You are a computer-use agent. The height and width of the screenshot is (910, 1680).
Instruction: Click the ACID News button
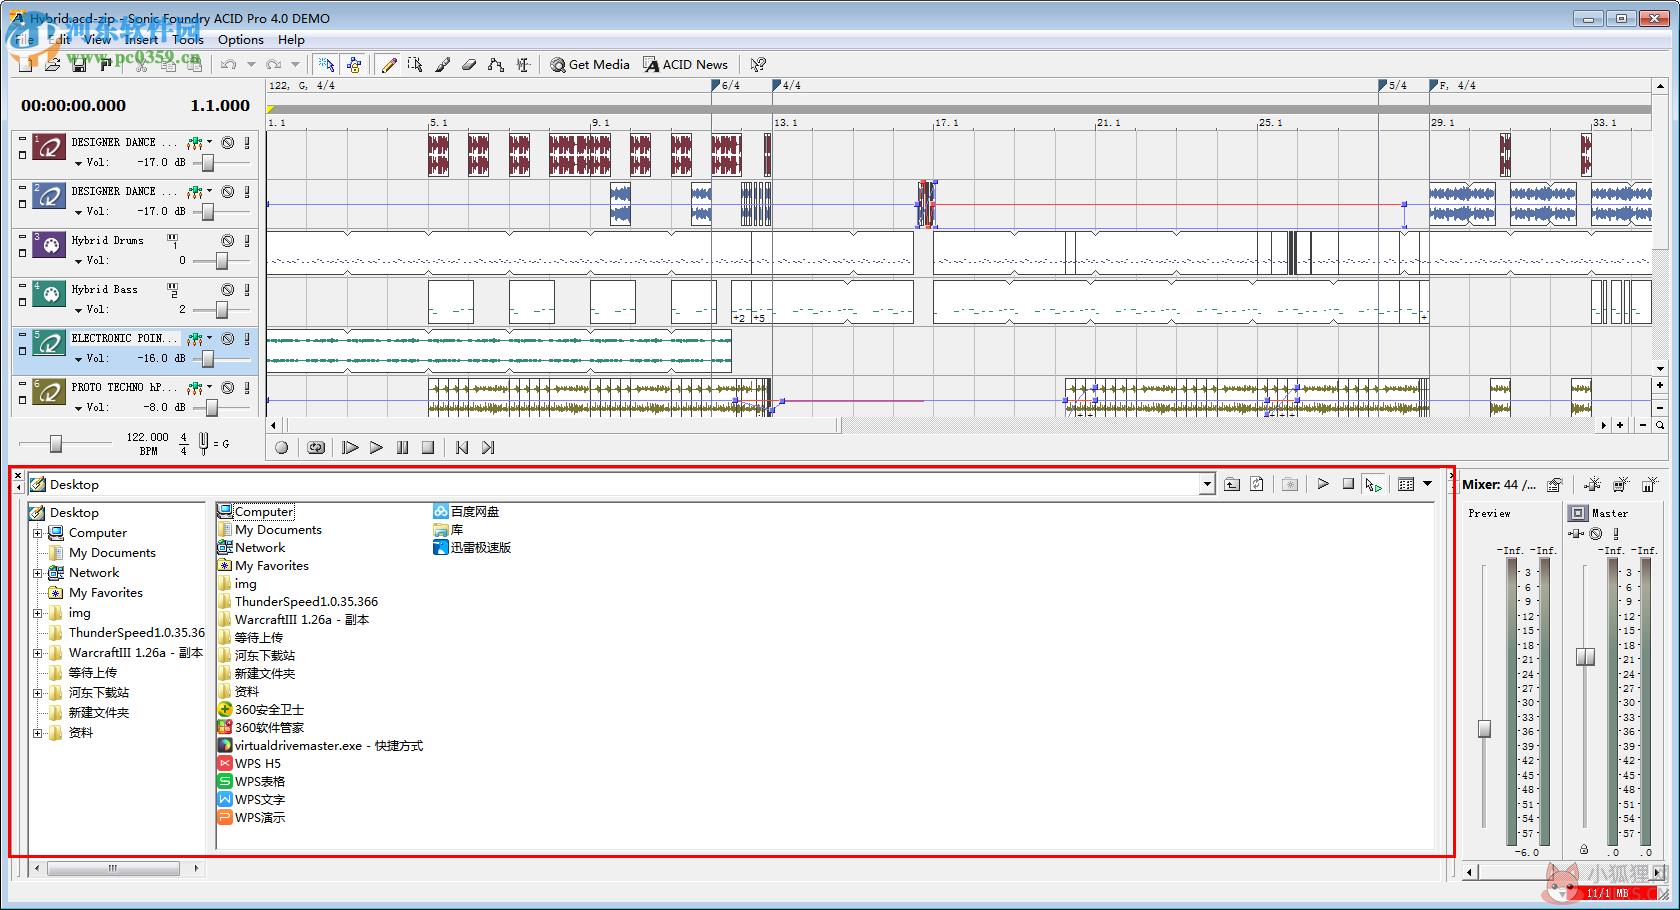click(x=685, y=65)
